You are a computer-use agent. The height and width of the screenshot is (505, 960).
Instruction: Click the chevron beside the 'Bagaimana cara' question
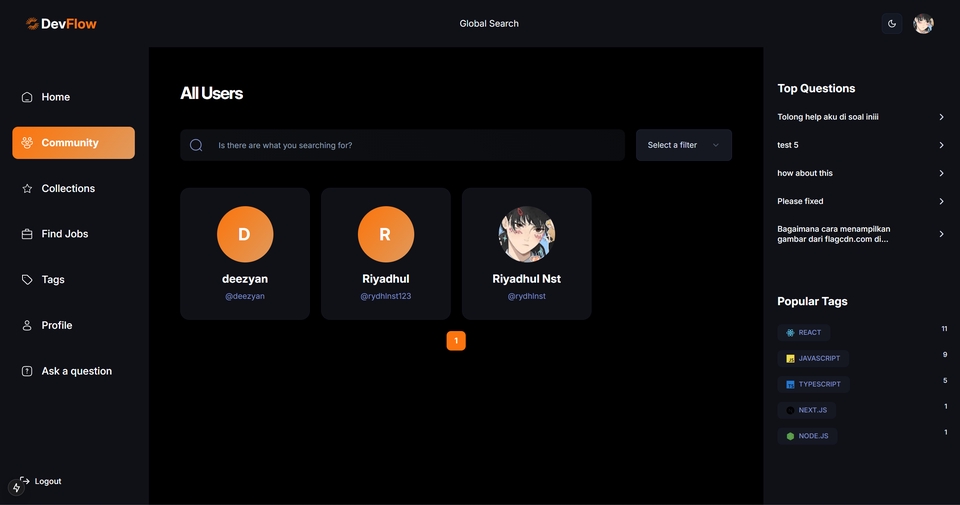pyautogui.click(x=941, y=234)
